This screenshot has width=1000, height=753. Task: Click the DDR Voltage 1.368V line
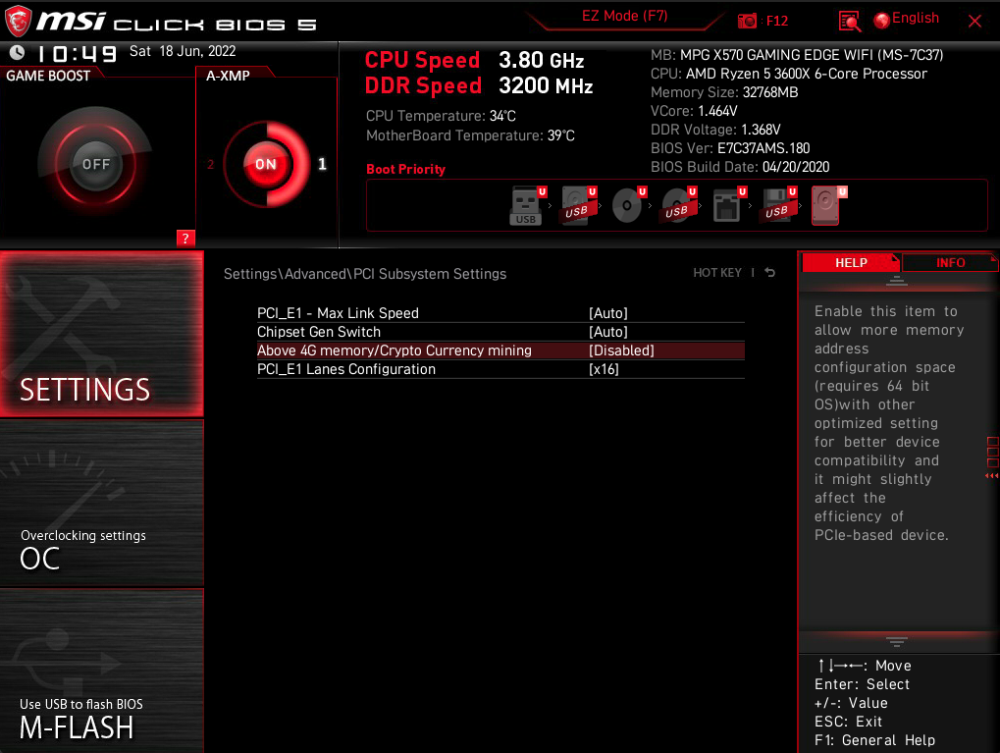click(715, 129)
